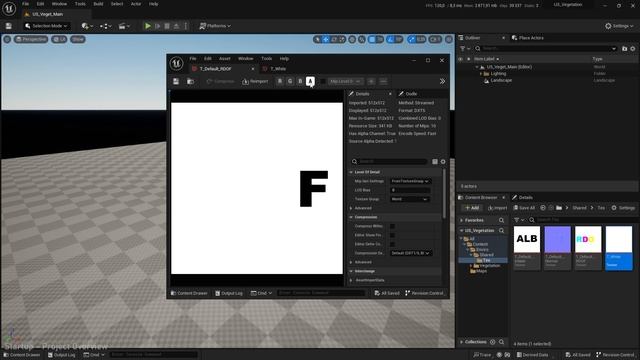The image size is (640, 360).
Task: Open the add content quick menu
Action: 87,26
